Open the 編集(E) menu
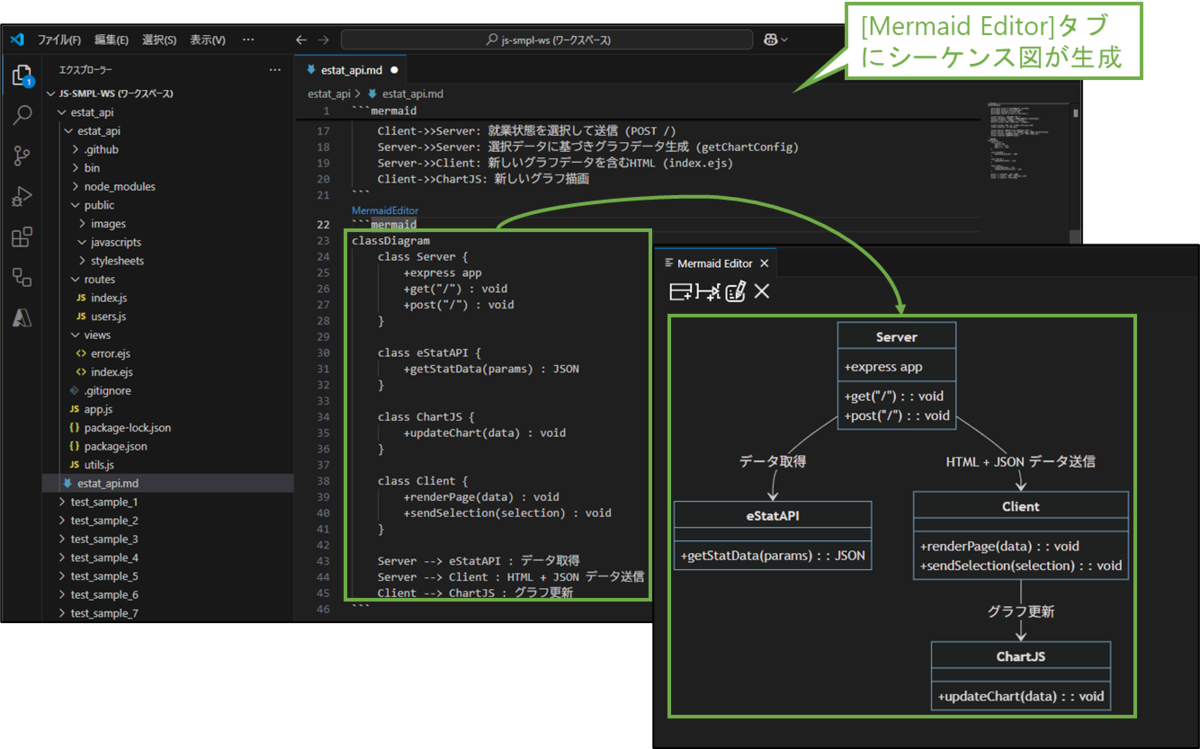The width and height of the screenshot is (1200, 749). point(111,40)
